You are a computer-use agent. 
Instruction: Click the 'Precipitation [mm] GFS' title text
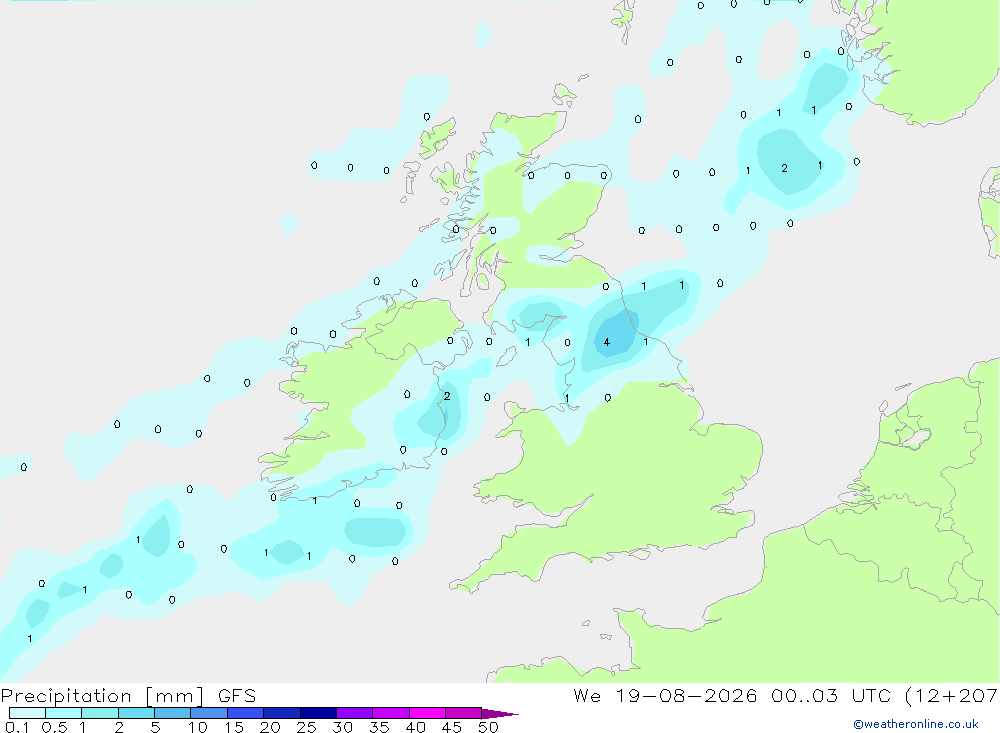(x=128, y=695)
